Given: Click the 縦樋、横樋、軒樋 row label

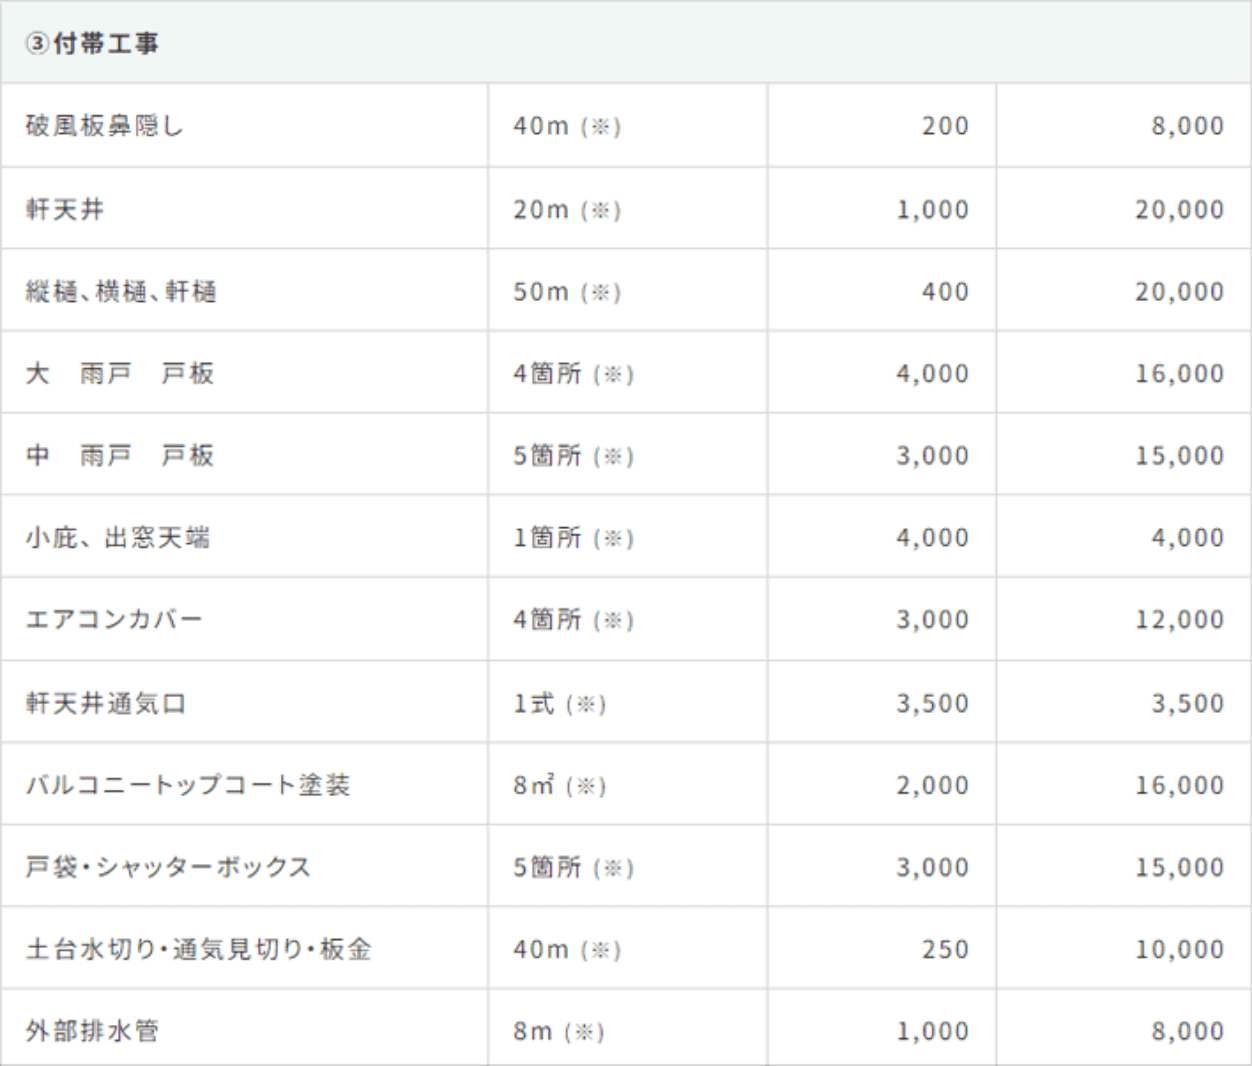Looking at the screenshot, I should pyautogui.click(x=121, y=291).
